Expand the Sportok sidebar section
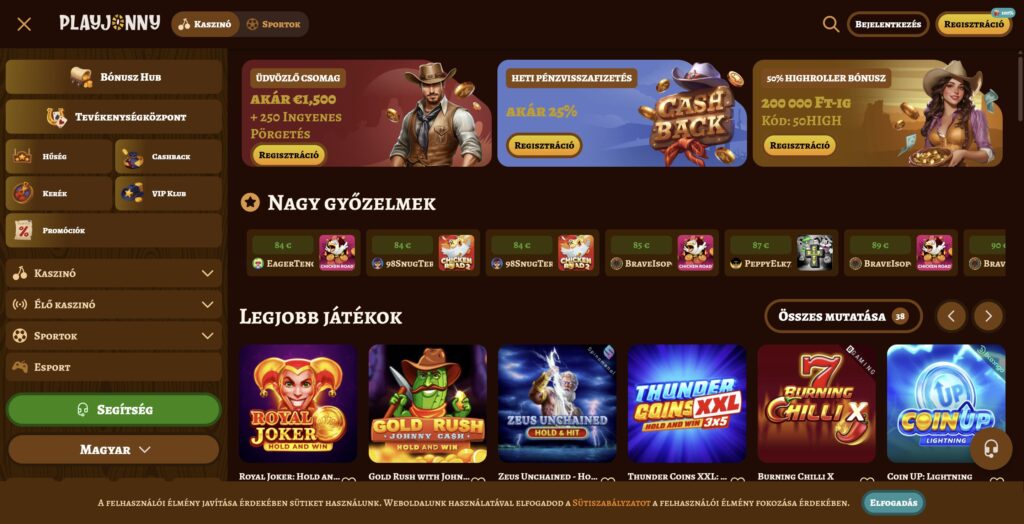 pos(114,336)
